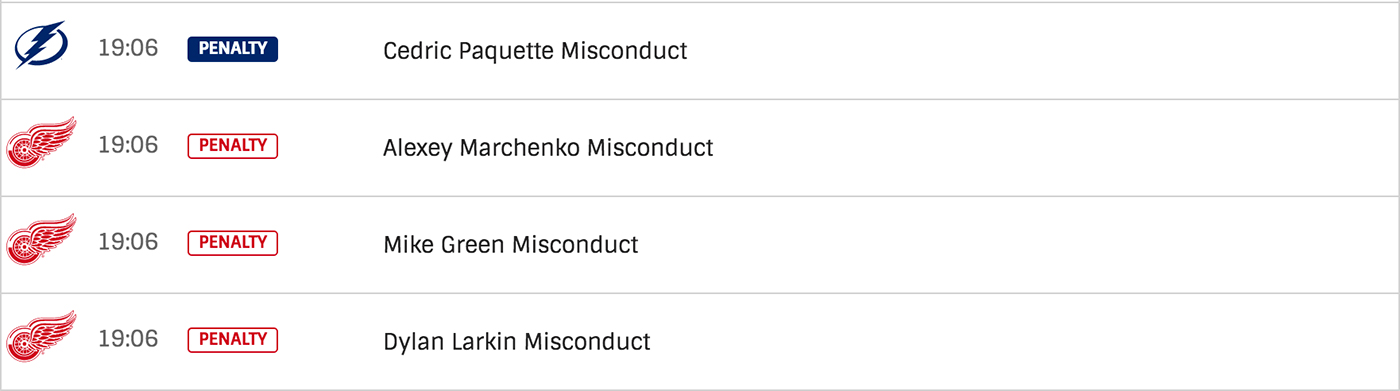Select the PENALTY badge in Mike Green row
The image size is (1400, 391).
point(232,243)
